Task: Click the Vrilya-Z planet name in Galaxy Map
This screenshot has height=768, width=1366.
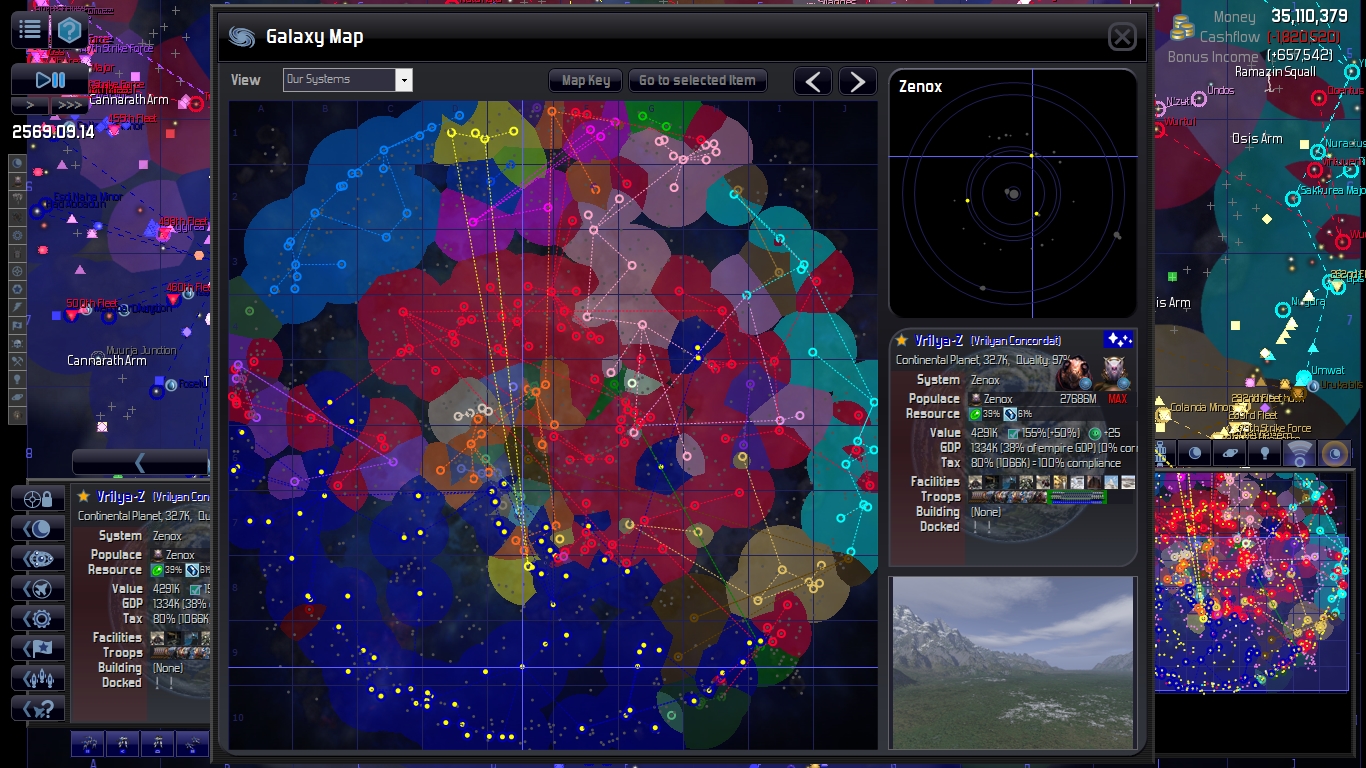Action: 939,341
